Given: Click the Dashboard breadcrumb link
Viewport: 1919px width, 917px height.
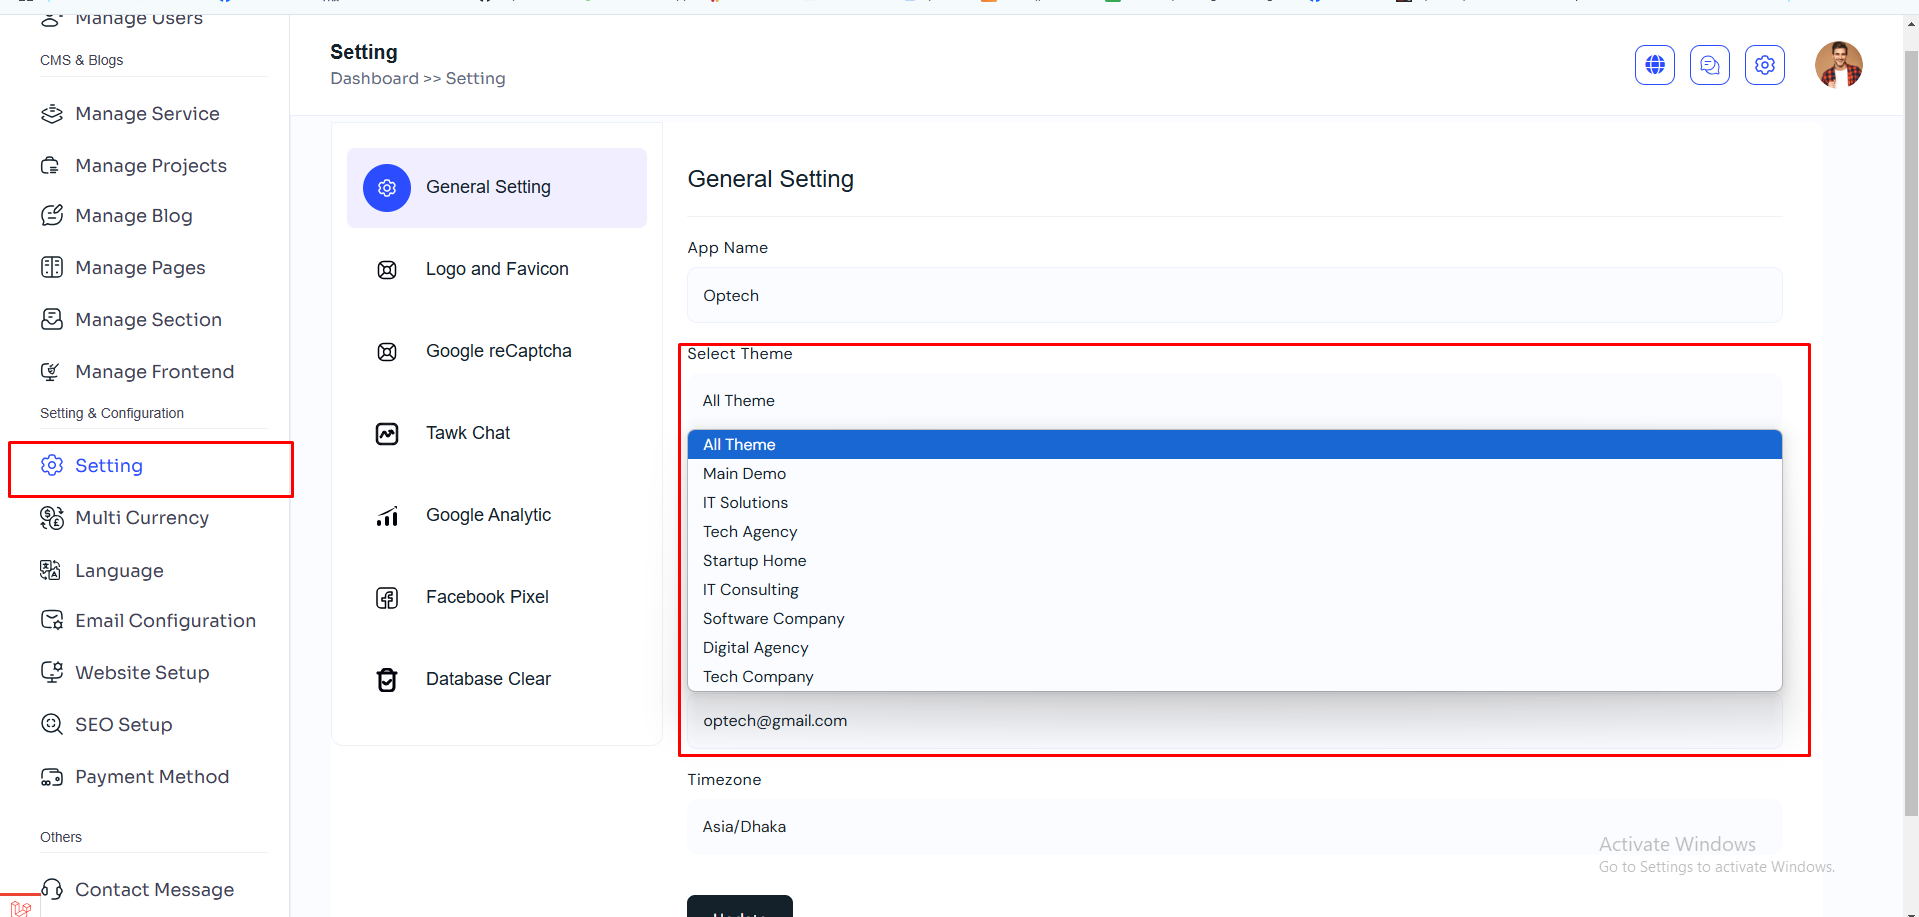Looking at the screenshot, I should point(374,79).
